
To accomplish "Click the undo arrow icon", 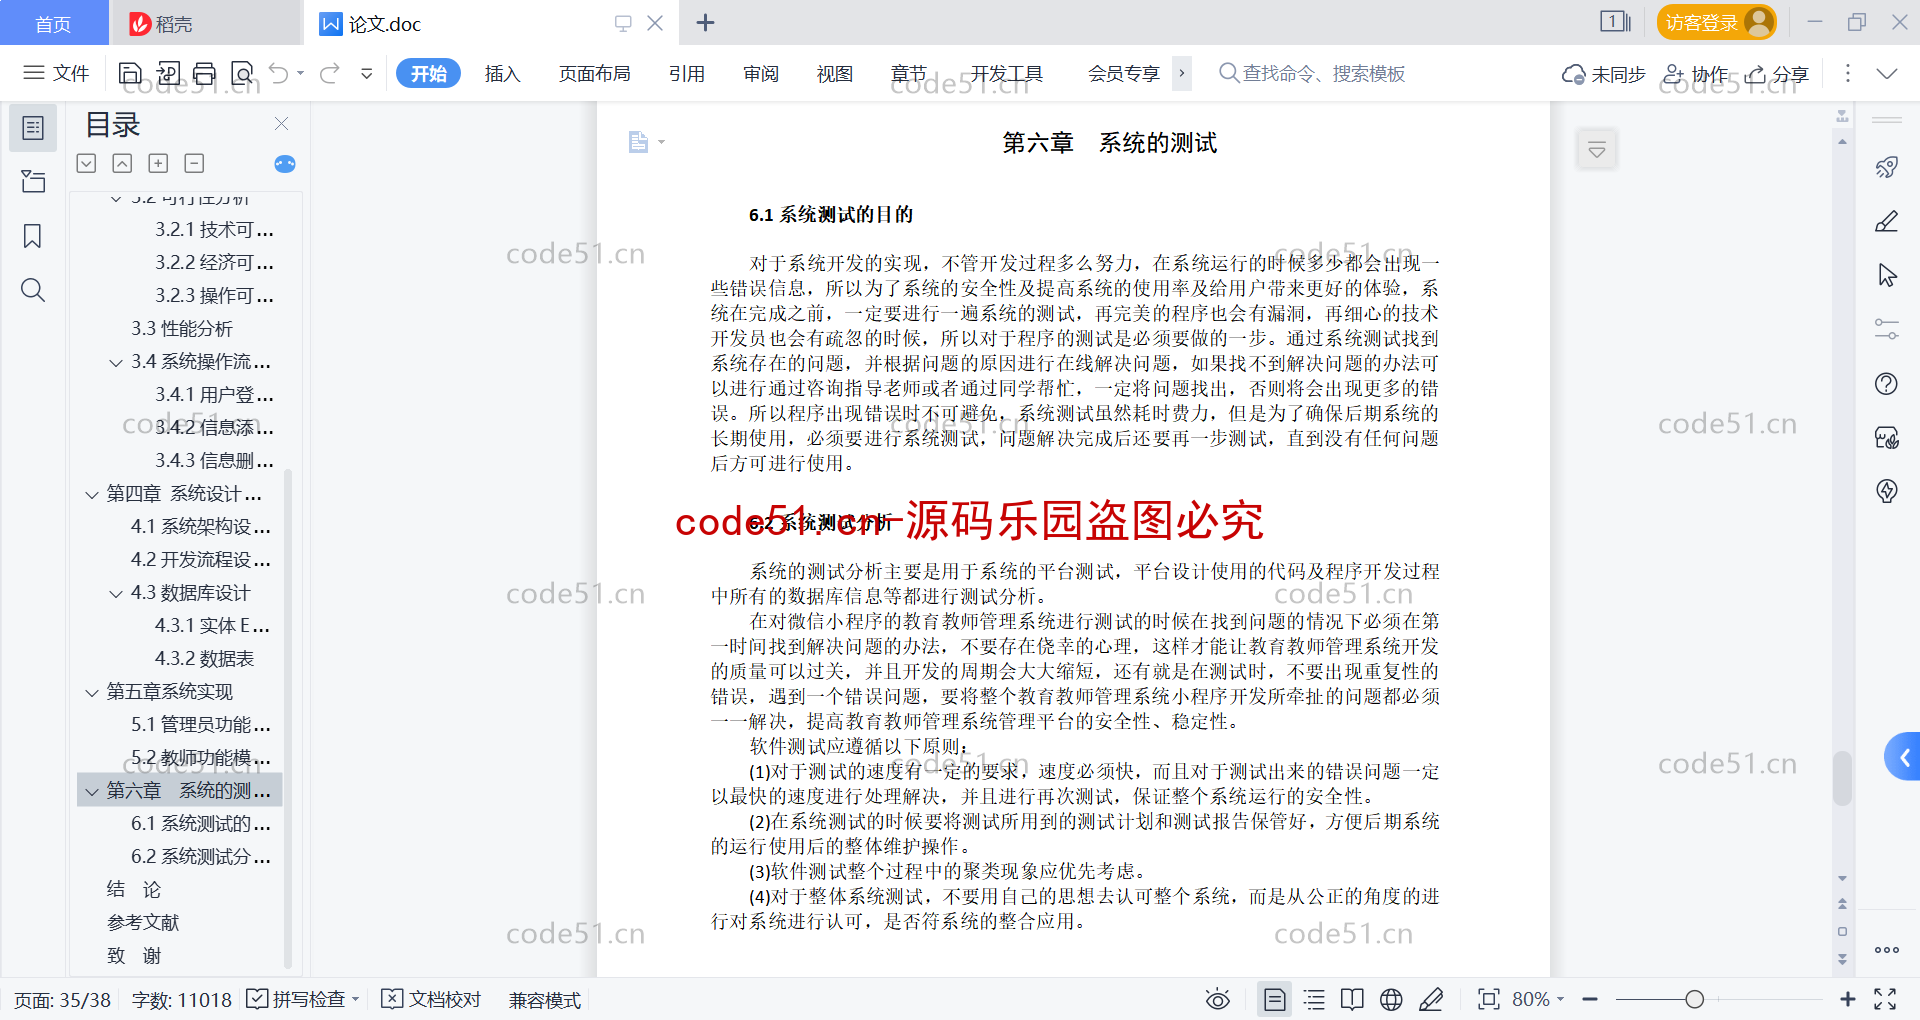I will 279,73.
